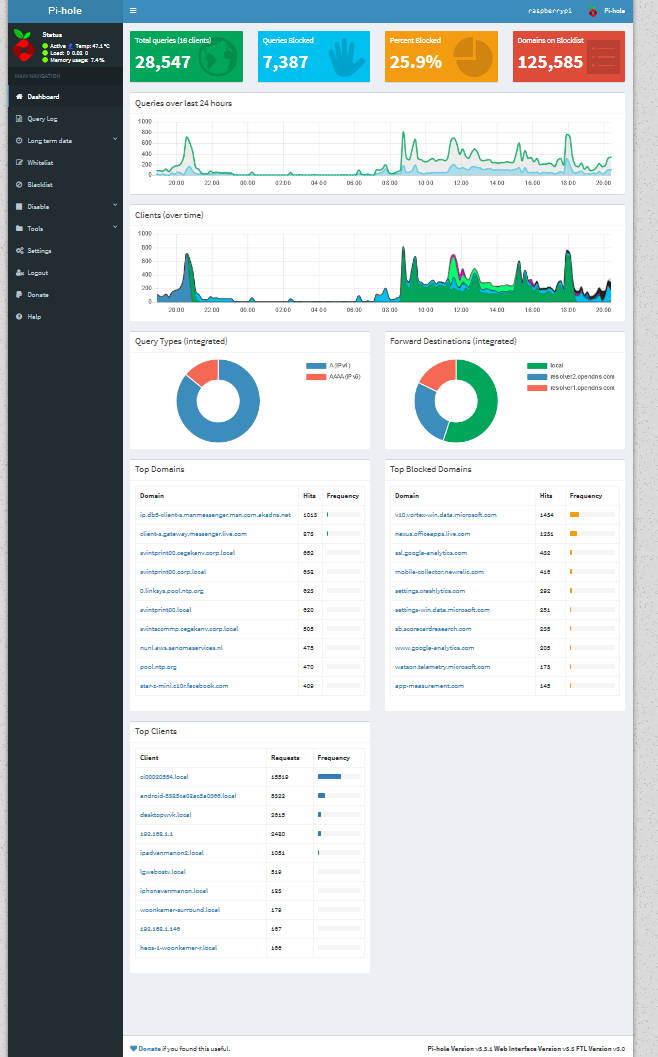The height and width of the screenshot is (1057, 658).
Task: Click the Blacklist ban icon in sidebar
Action: [x=19, y=185]
